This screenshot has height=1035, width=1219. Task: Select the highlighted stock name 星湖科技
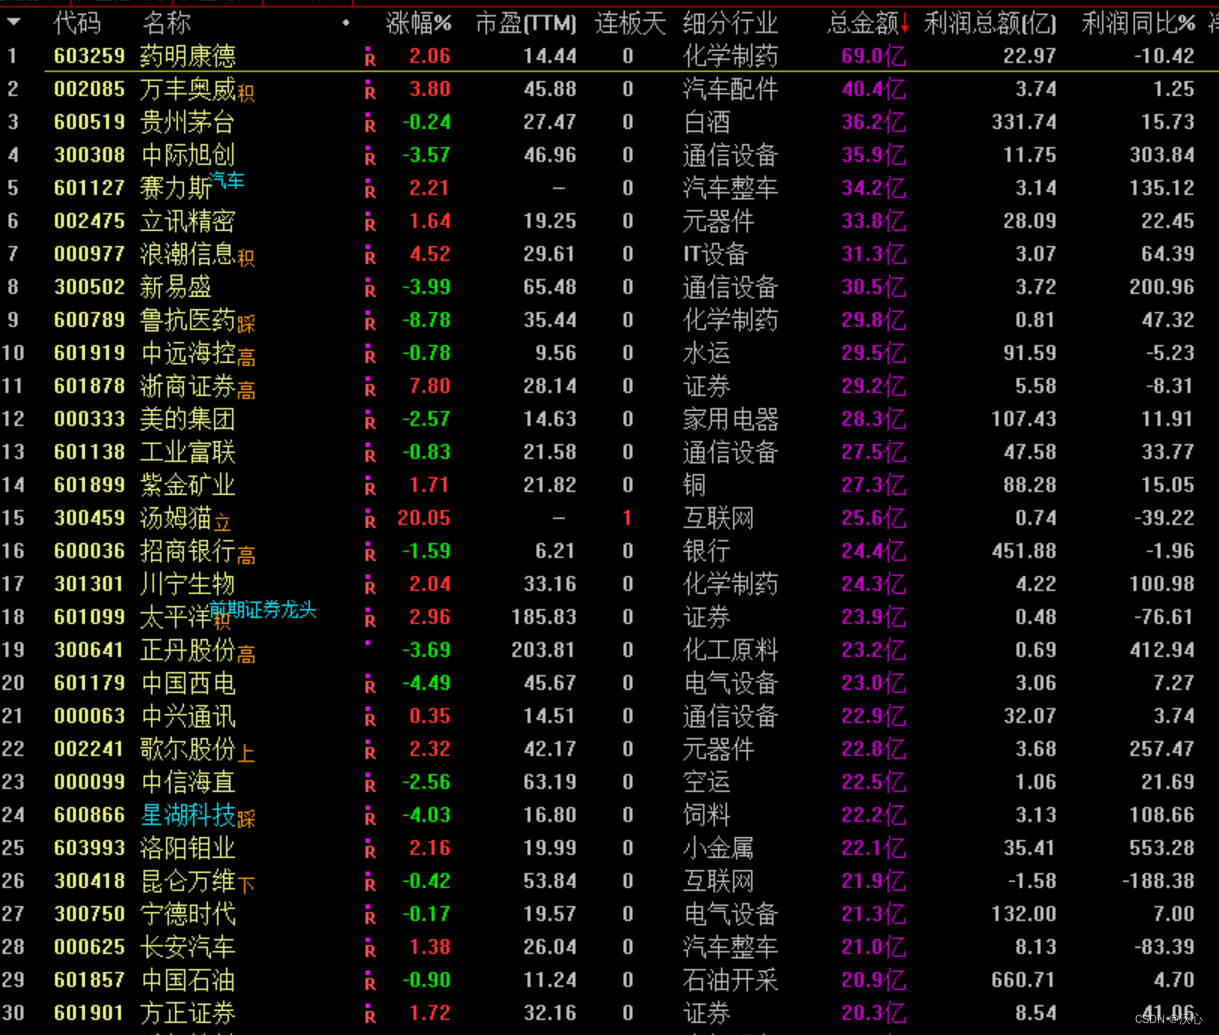[188, 815]
